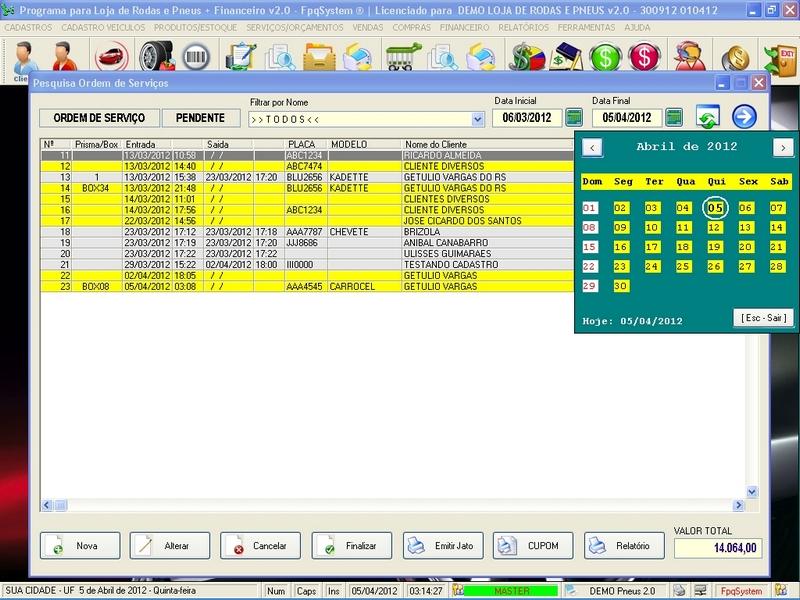The image size is (800, 600).
Task: Click the Data Inicial date field
Action: (x=527, y=118)
